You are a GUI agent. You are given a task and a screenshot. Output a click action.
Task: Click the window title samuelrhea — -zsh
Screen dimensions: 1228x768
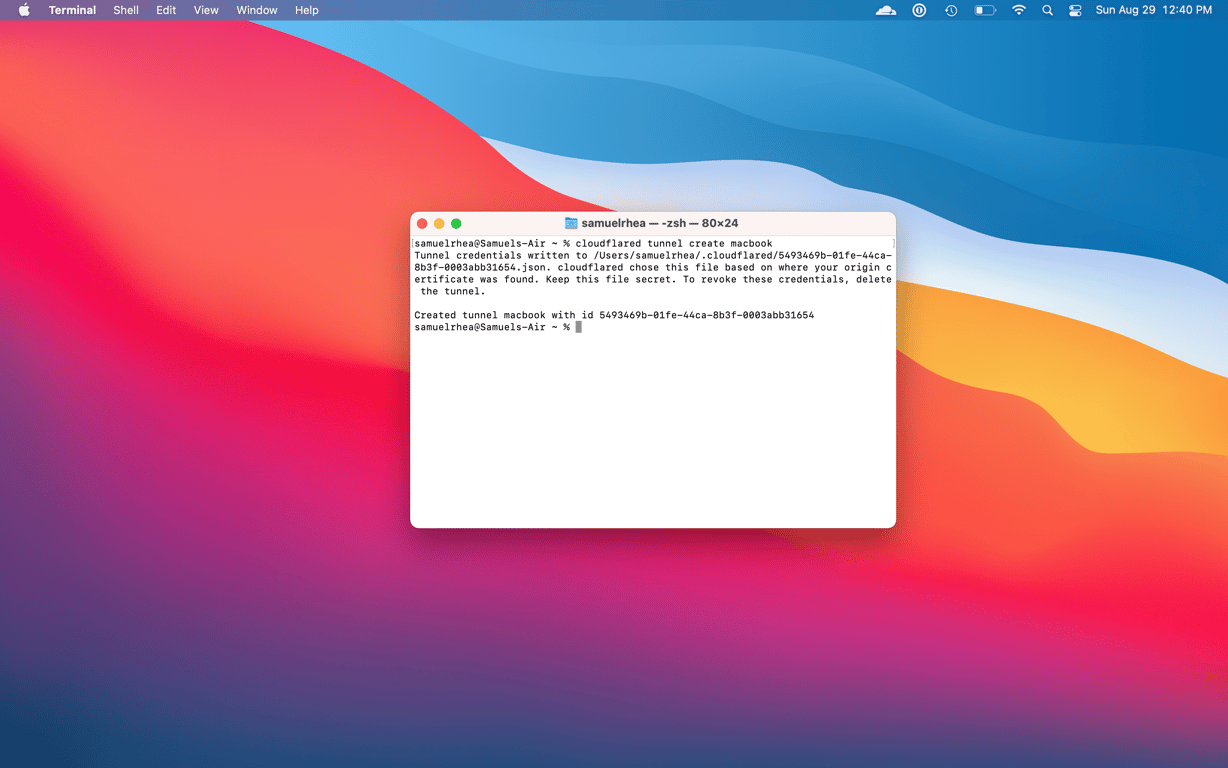(x=660, y=223)
